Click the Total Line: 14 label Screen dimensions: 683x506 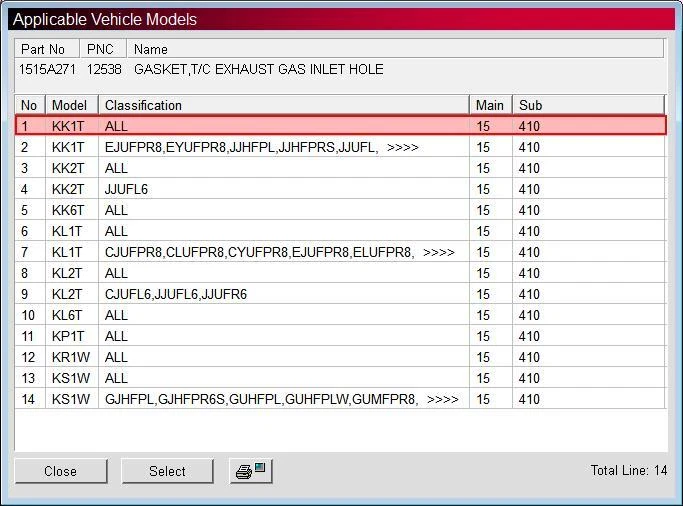coord(629,470)
